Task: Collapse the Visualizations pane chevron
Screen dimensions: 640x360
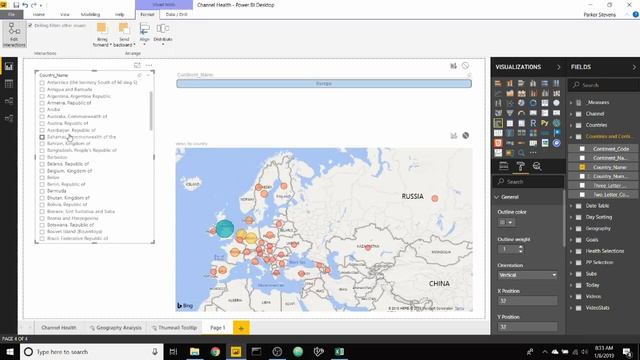Action: click(559, 67)
